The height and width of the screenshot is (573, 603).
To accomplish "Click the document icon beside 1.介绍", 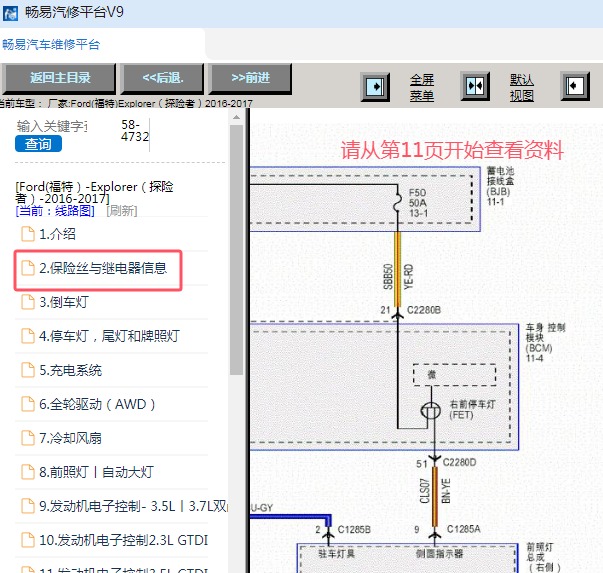I will coord(28,234).
